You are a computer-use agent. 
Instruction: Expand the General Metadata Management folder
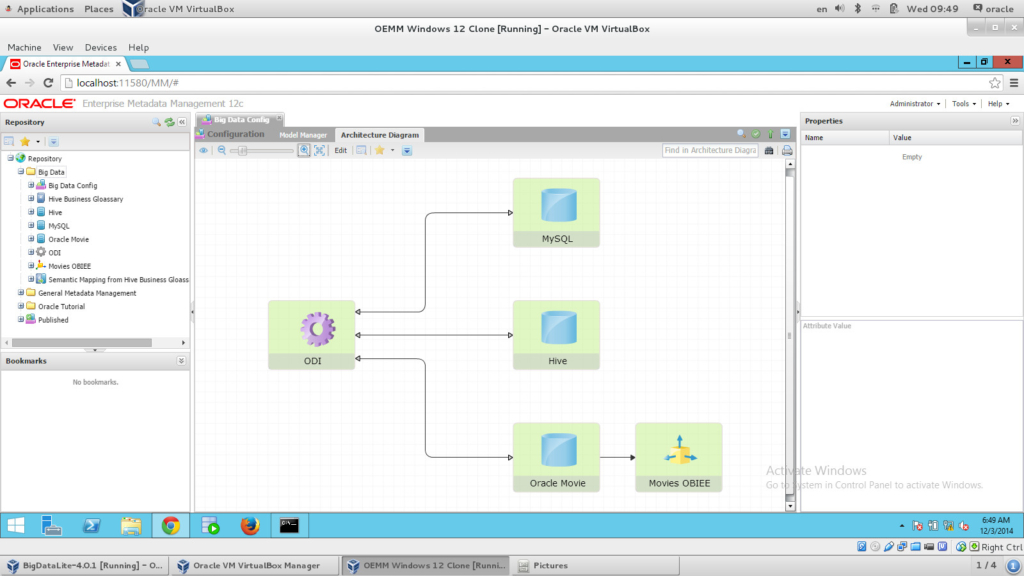[21, 293]
